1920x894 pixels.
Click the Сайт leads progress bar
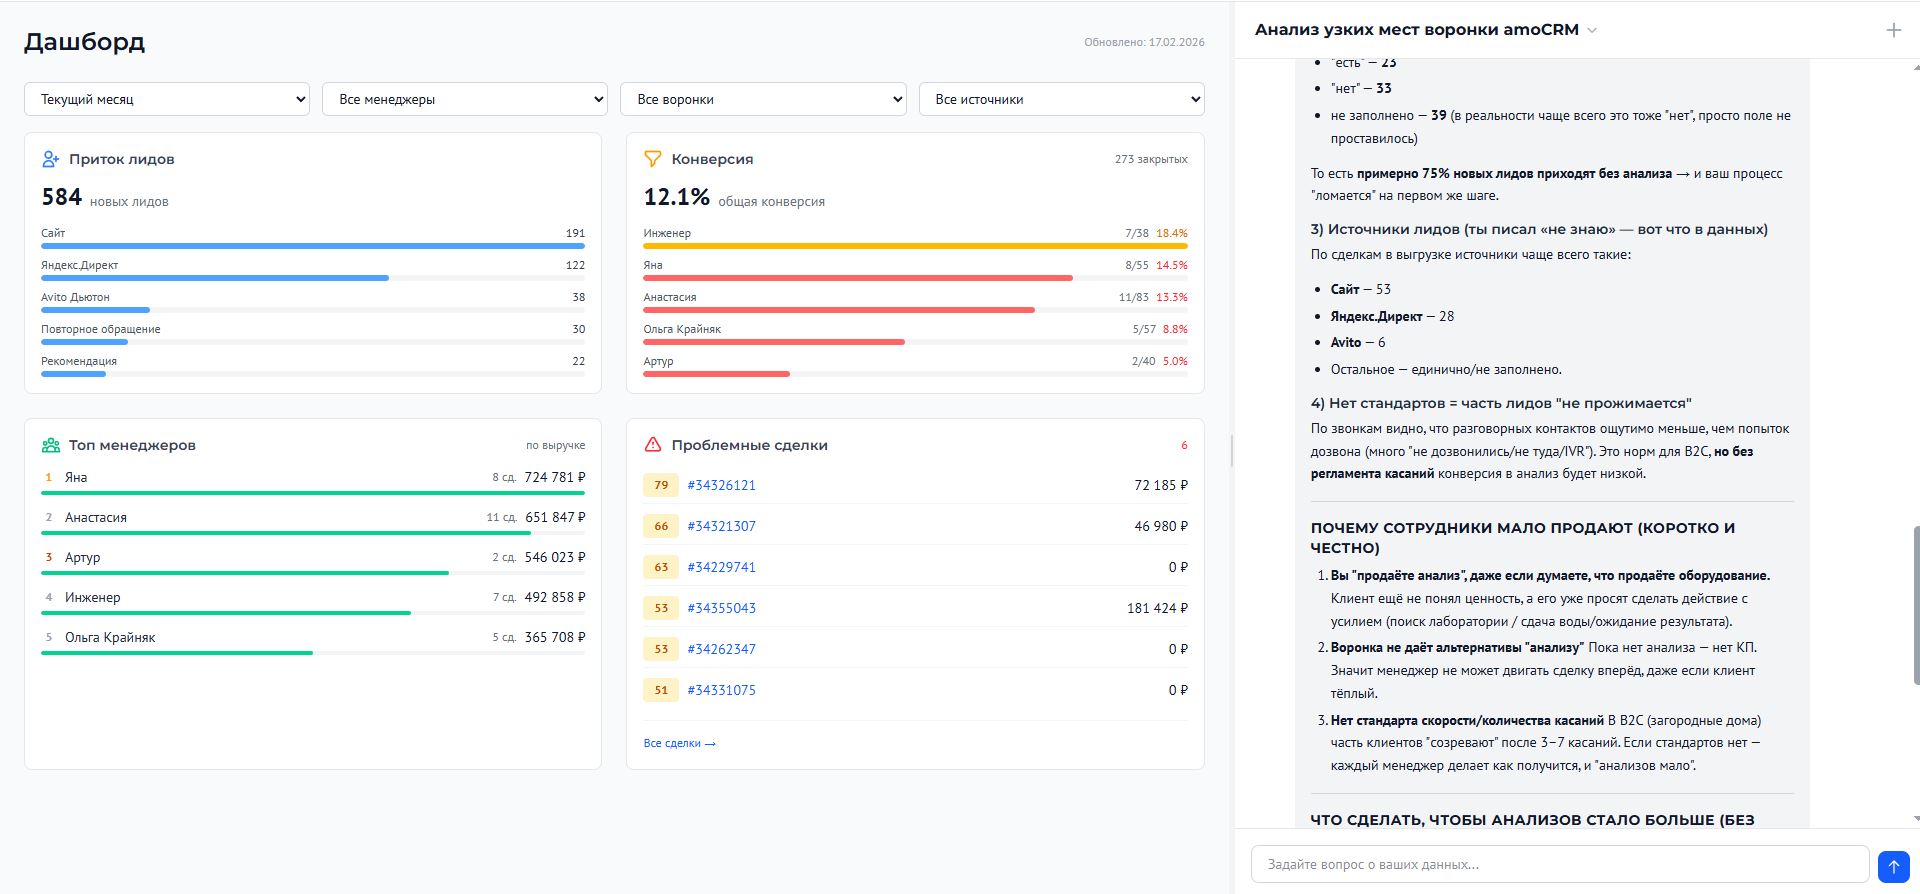click(x=312, y=246)
